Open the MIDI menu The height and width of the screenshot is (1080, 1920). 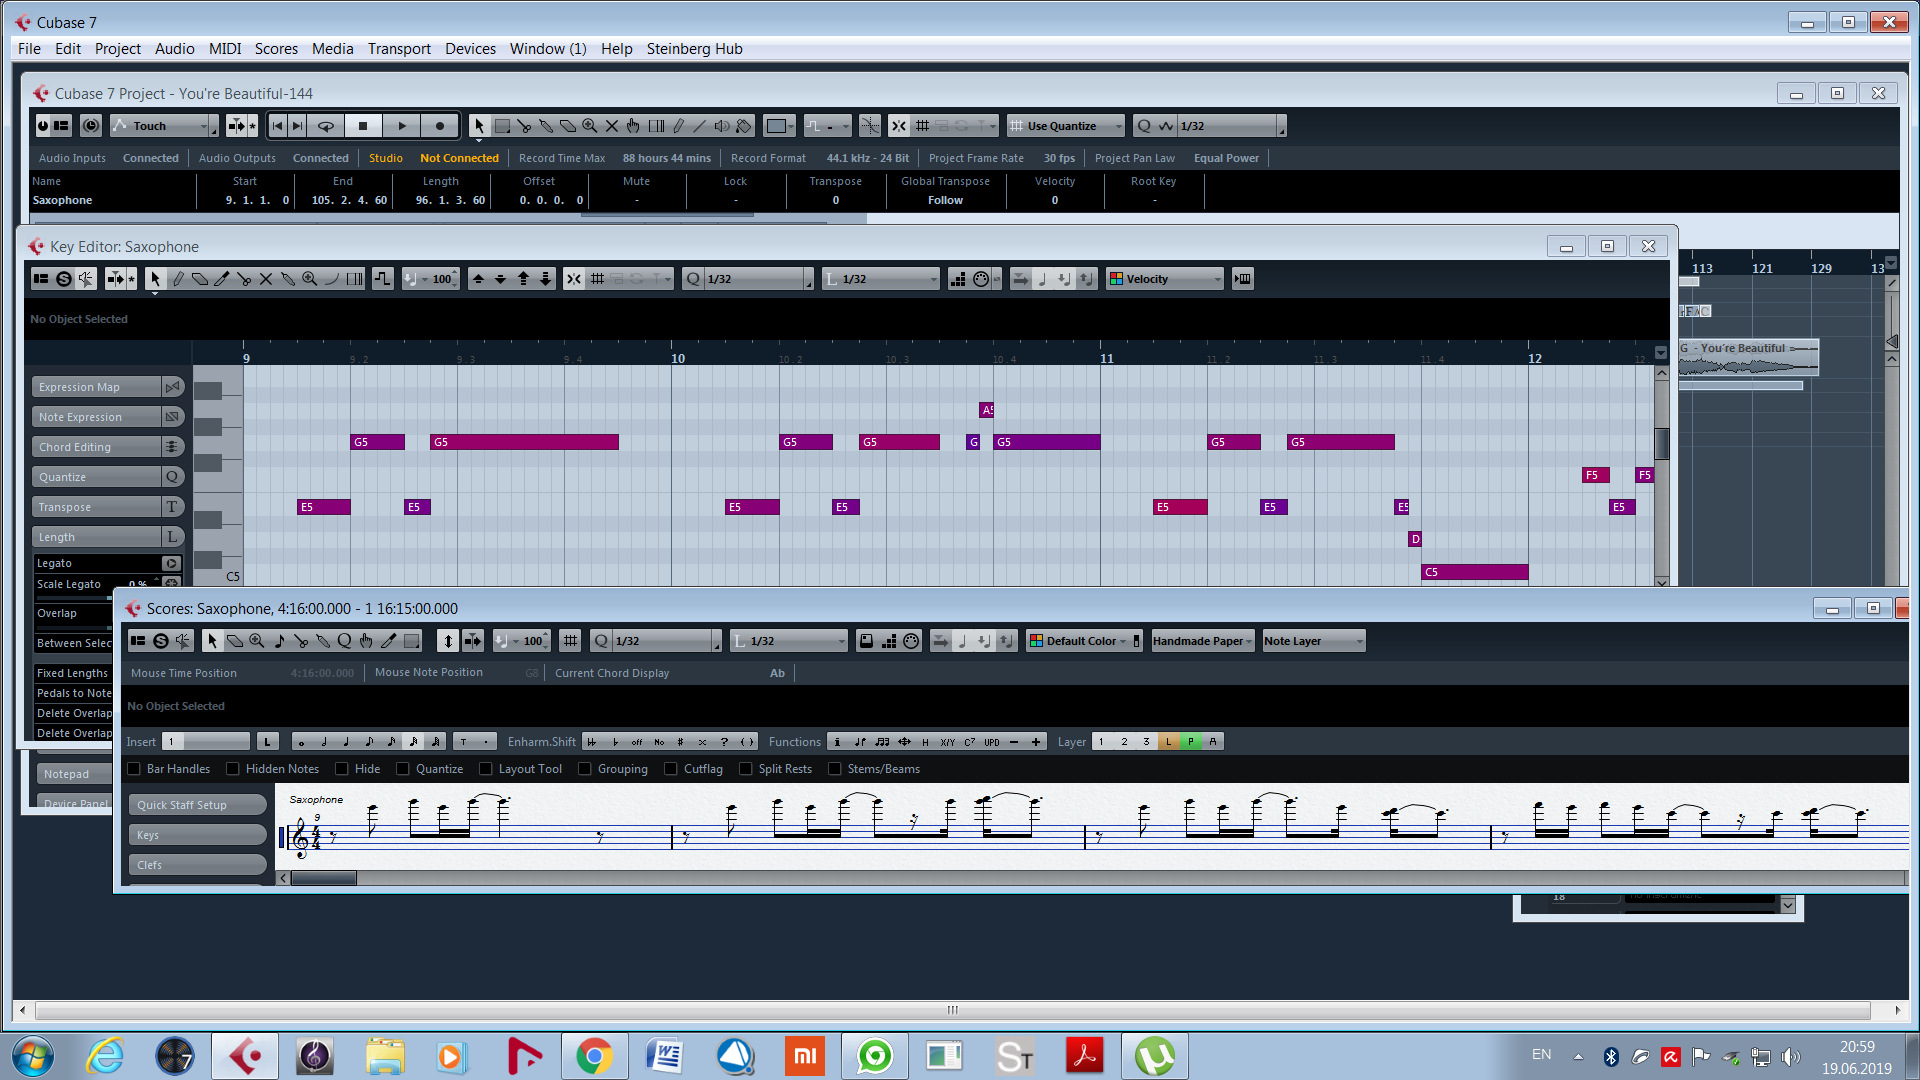tap(224, 49)
